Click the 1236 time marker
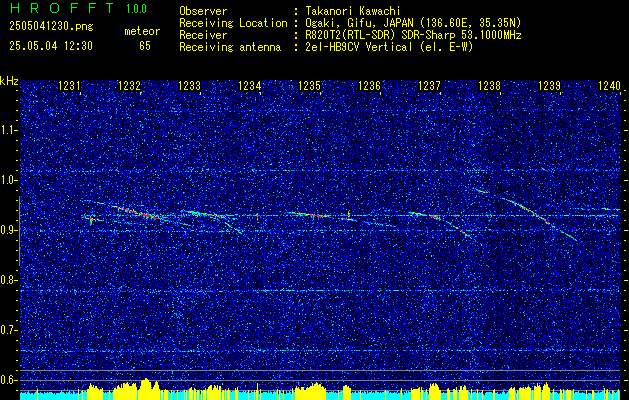The height and width of the screenshot is (400, 629). click(x=369, y=86)
